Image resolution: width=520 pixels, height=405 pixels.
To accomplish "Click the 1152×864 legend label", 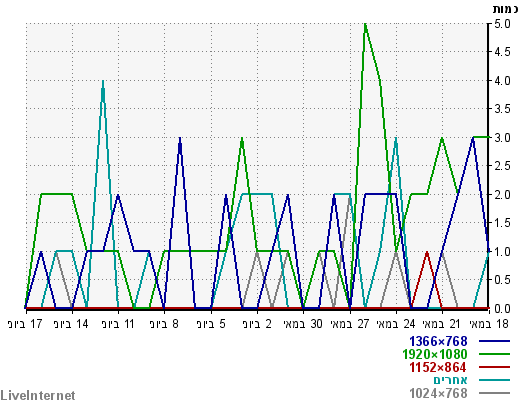I will click(438, 367).
